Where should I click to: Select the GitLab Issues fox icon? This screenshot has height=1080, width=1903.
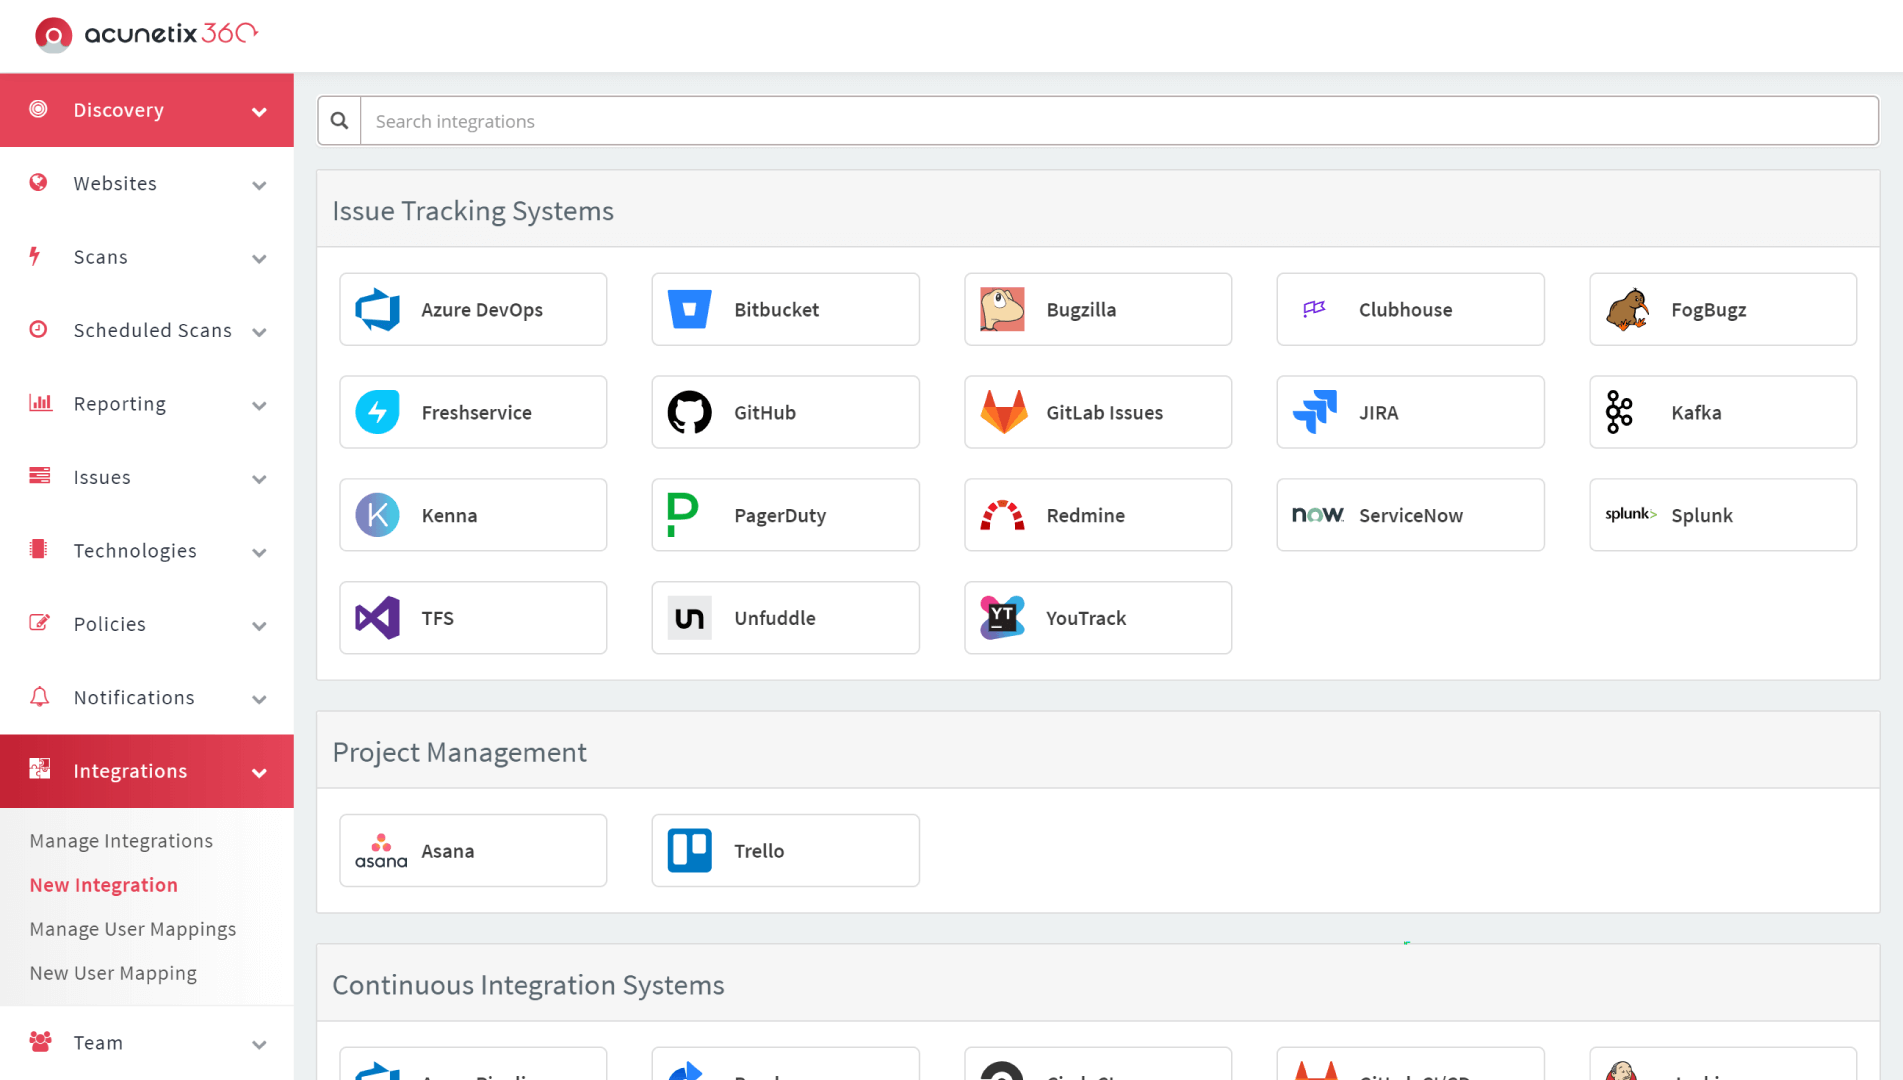click(1003, 412)
